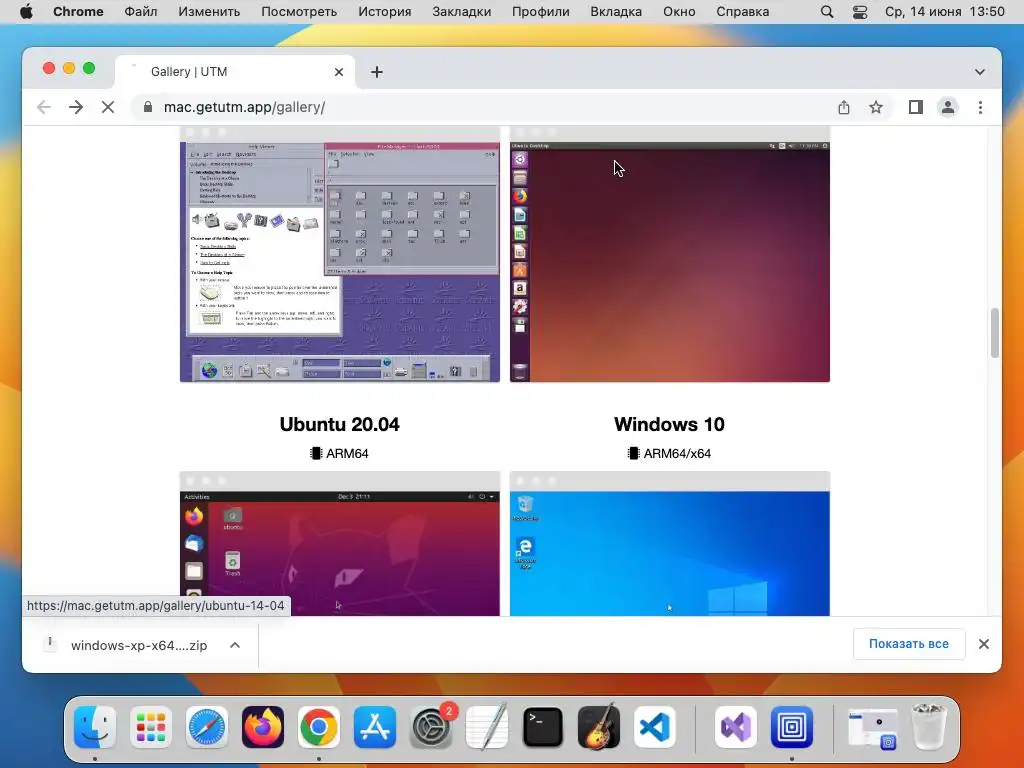Open the App Store from the Dock

(x=375, y=727)
